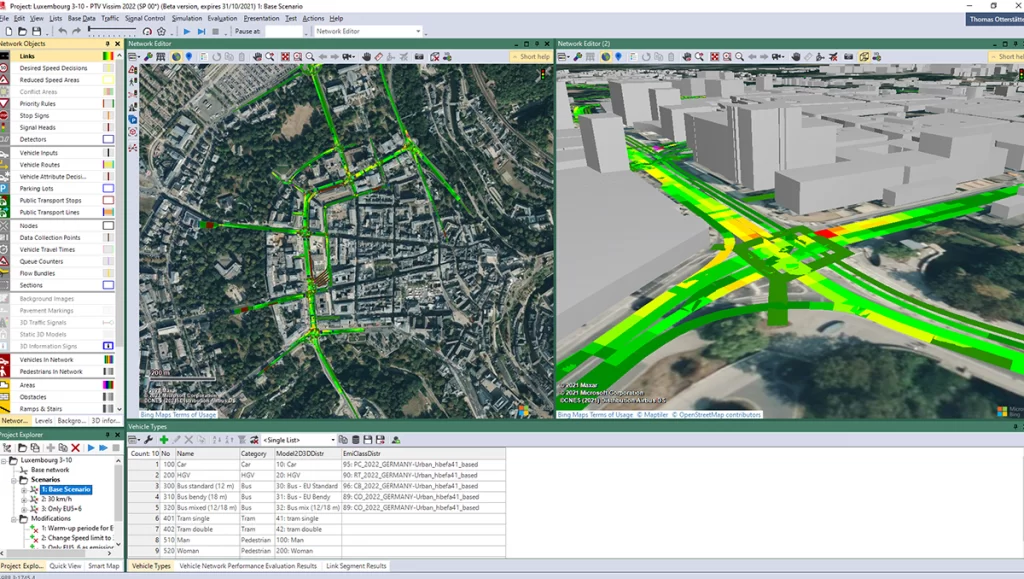Open Vehicle Types list settings wrench icon

[148, 440]
